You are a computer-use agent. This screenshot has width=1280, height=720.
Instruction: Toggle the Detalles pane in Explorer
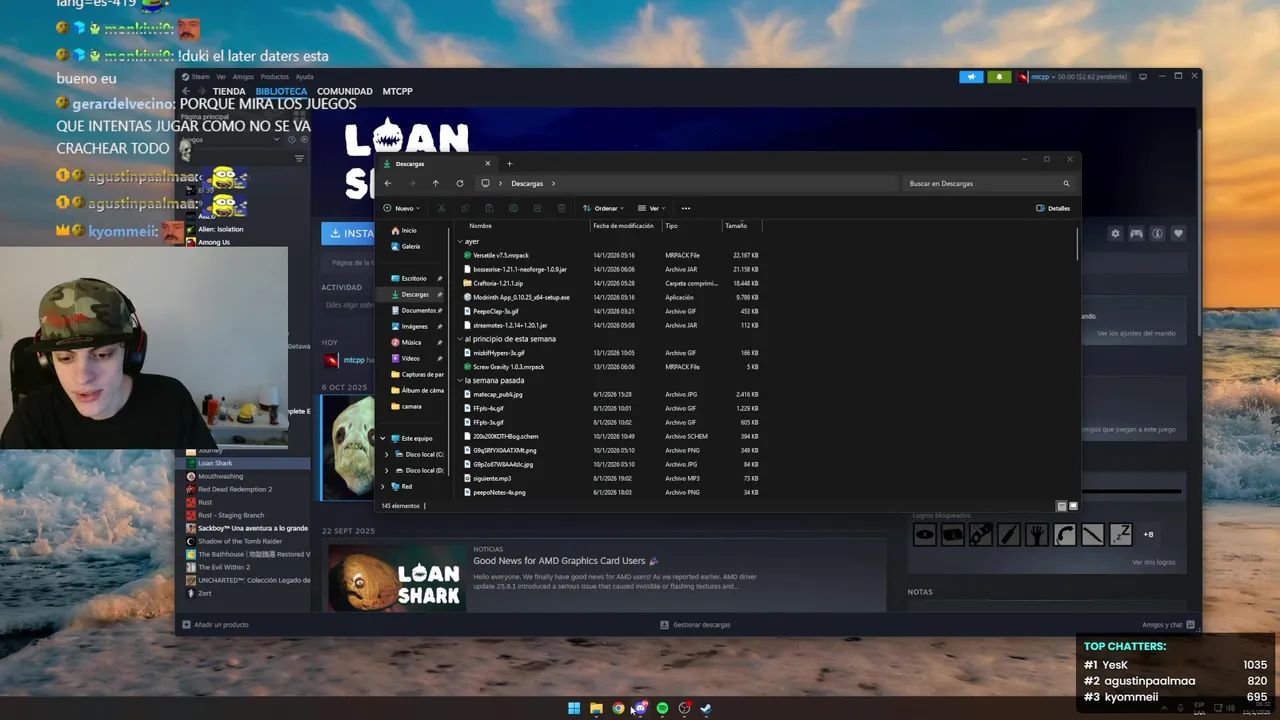pyautogui.click(x=1053, y=208)
